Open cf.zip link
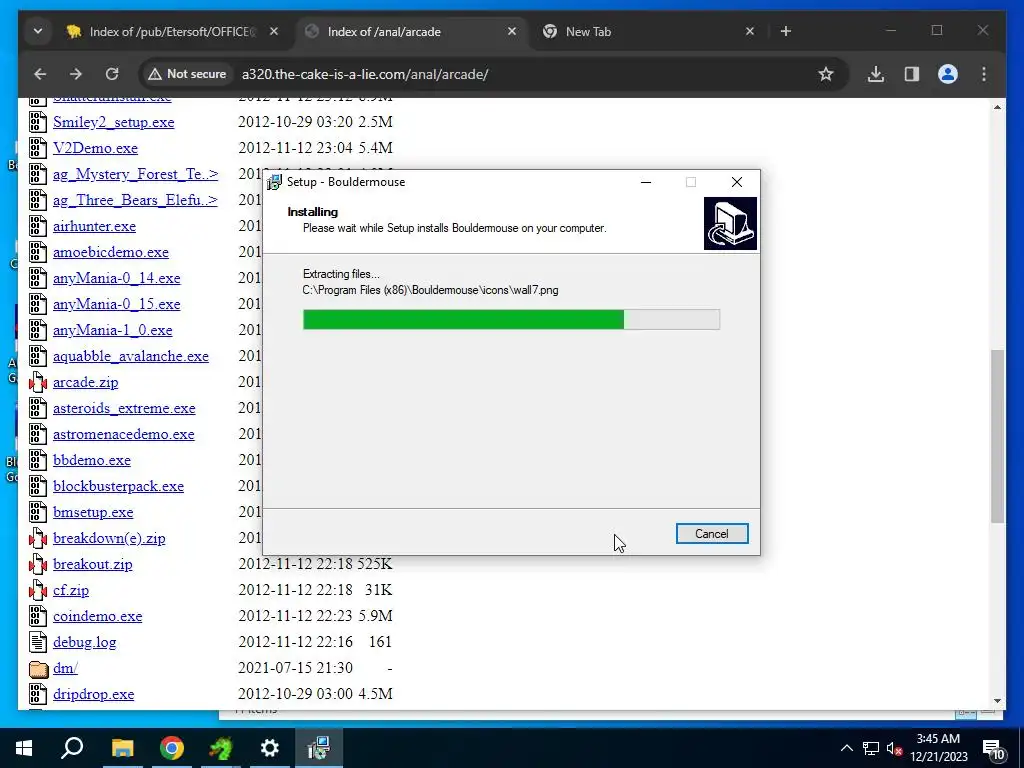 coord(71,590)
